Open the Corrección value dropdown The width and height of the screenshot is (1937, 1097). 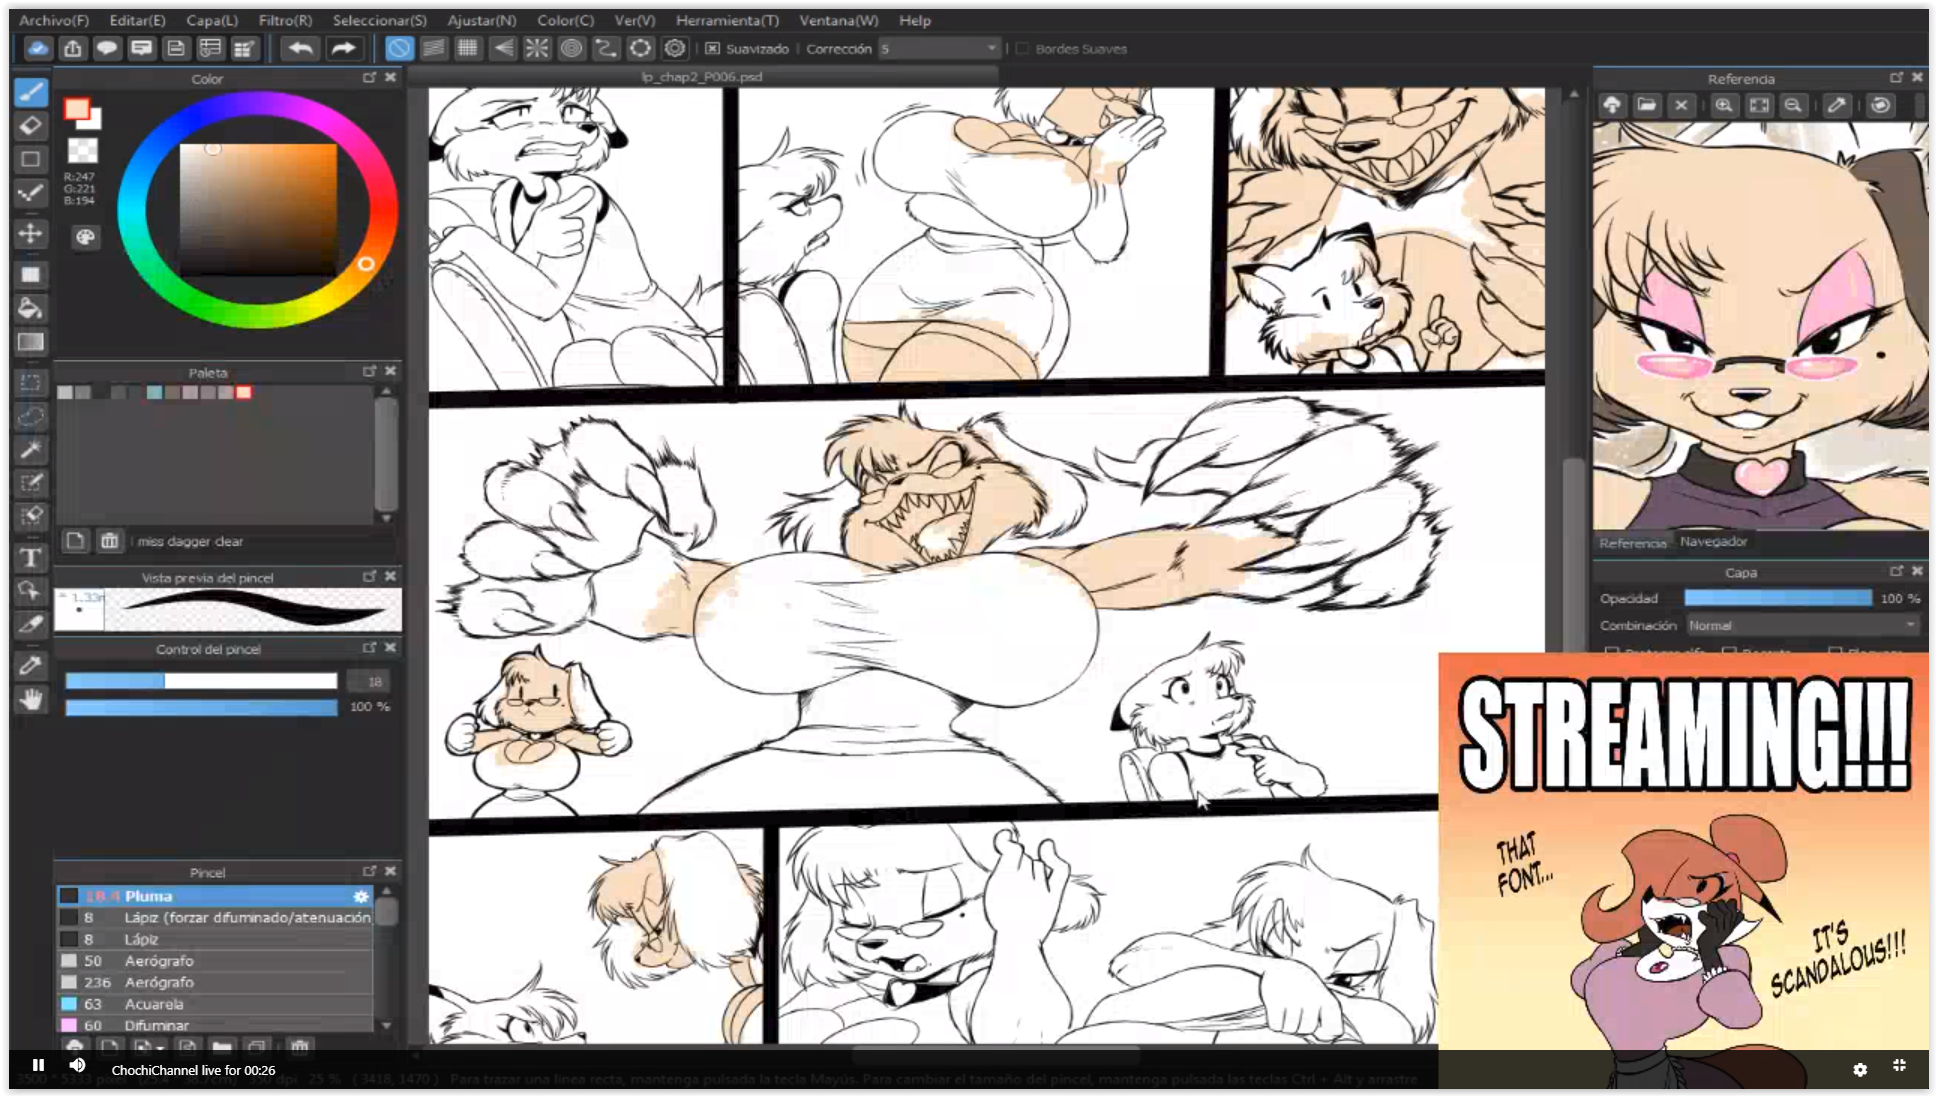click(991, 48)
